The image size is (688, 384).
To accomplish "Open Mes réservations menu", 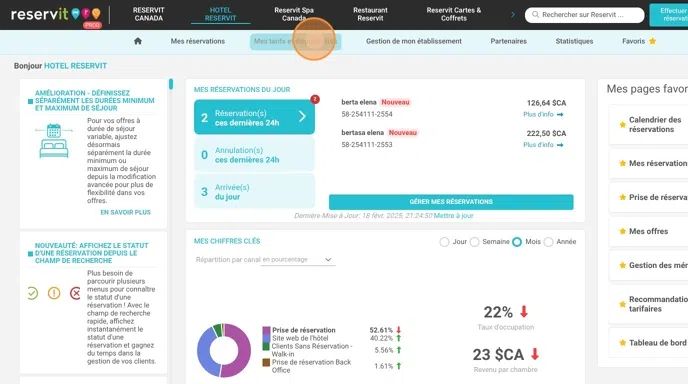I will click(x=198, y=41).
